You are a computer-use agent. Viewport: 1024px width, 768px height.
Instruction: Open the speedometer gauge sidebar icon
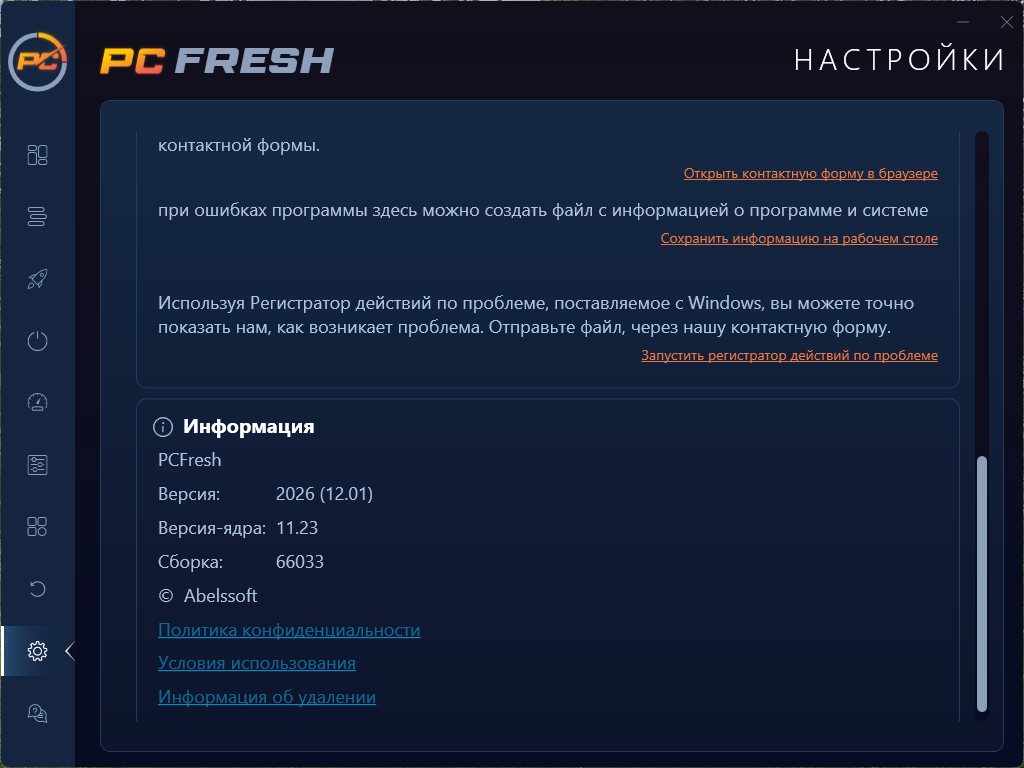(x=37, y=402)
